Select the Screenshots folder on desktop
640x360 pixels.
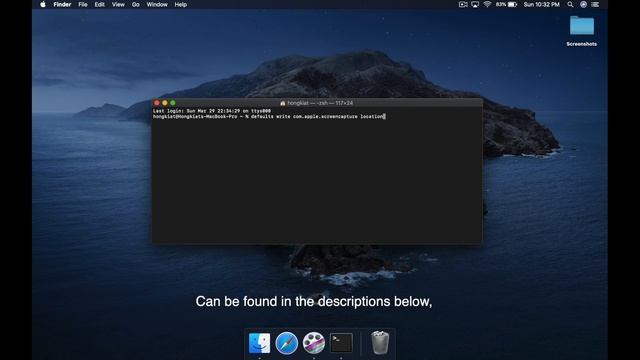582,26
